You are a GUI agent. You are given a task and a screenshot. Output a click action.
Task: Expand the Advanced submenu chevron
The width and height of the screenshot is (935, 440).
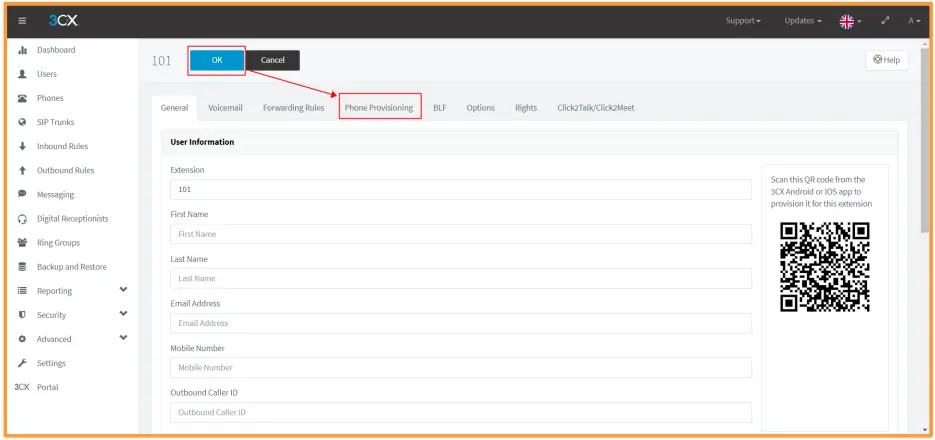[123, 337]
